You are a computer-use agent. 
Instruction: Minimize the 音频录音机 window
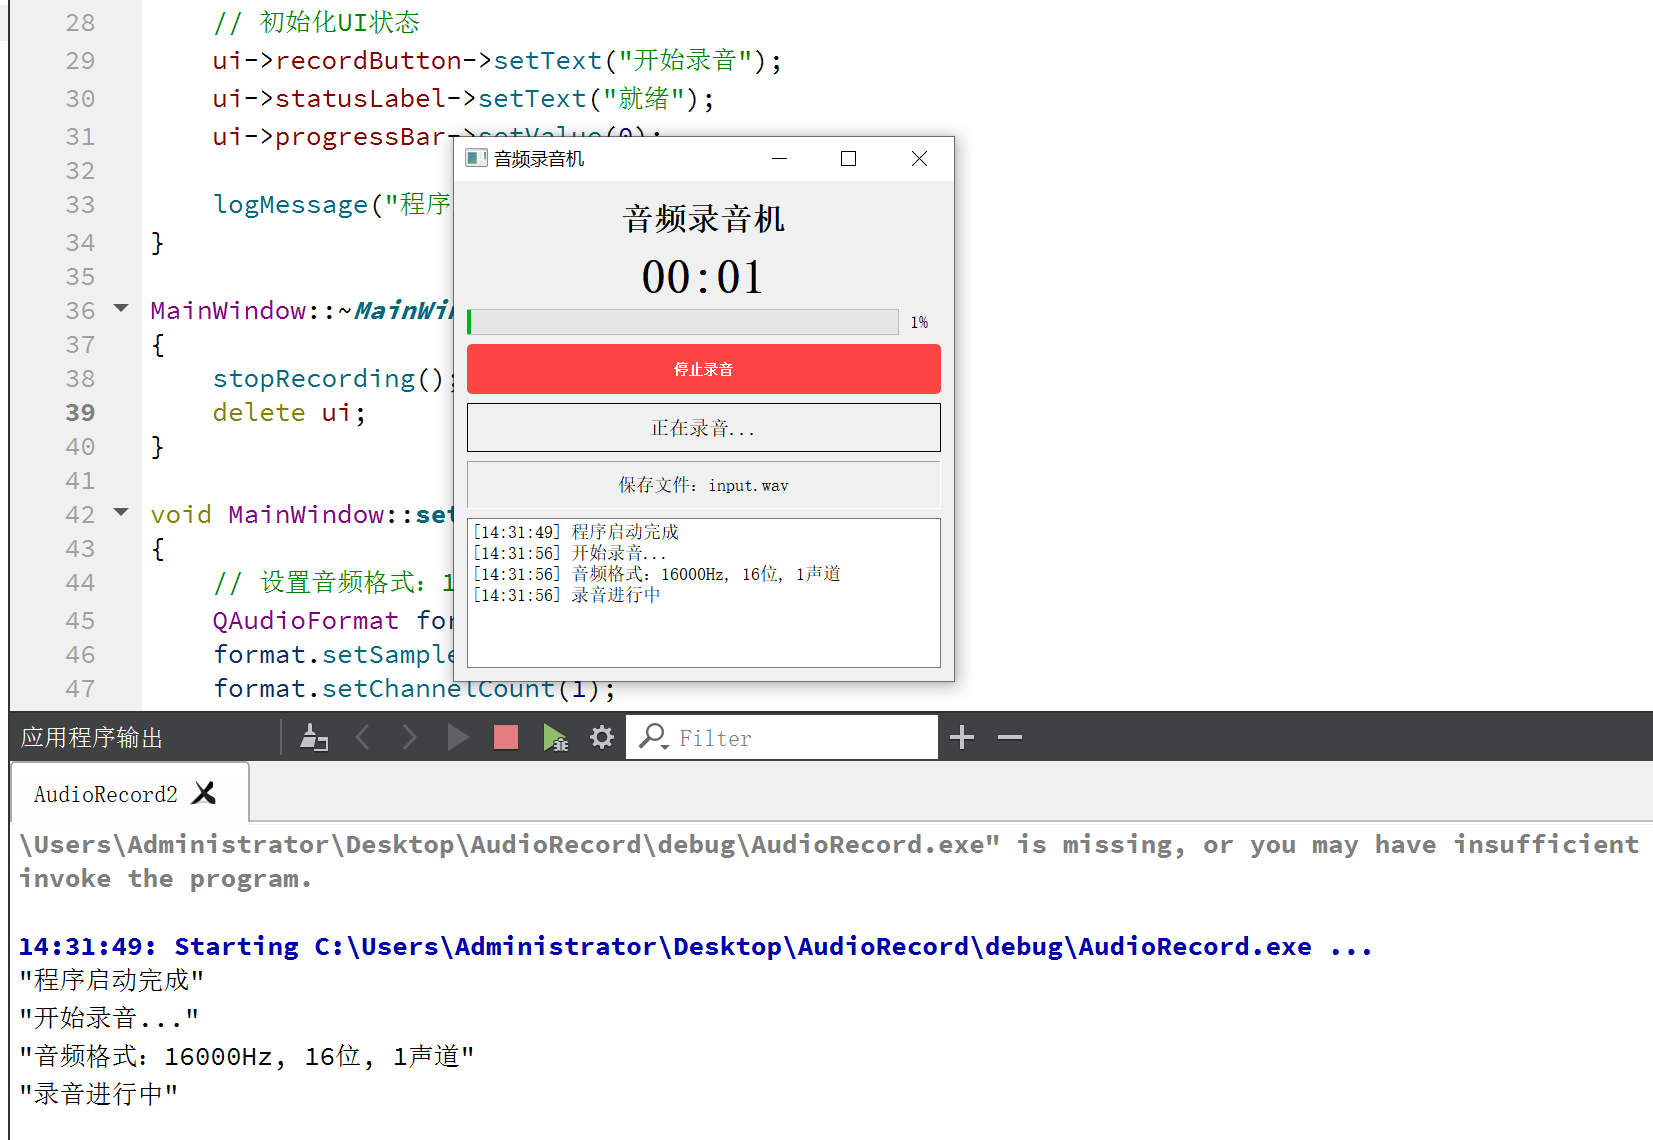pyautogui.click(x=780, y=158)
